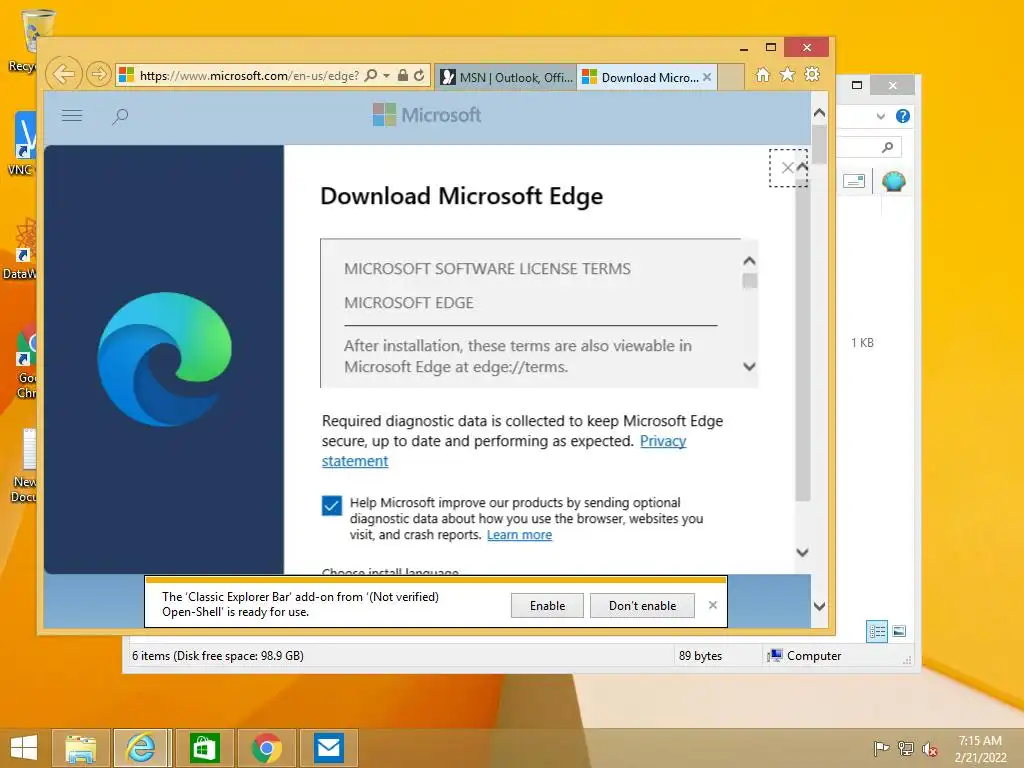Screen dimensions: 1024x768
Task: Open the IE Home page icon
Action: click(763, 74)
